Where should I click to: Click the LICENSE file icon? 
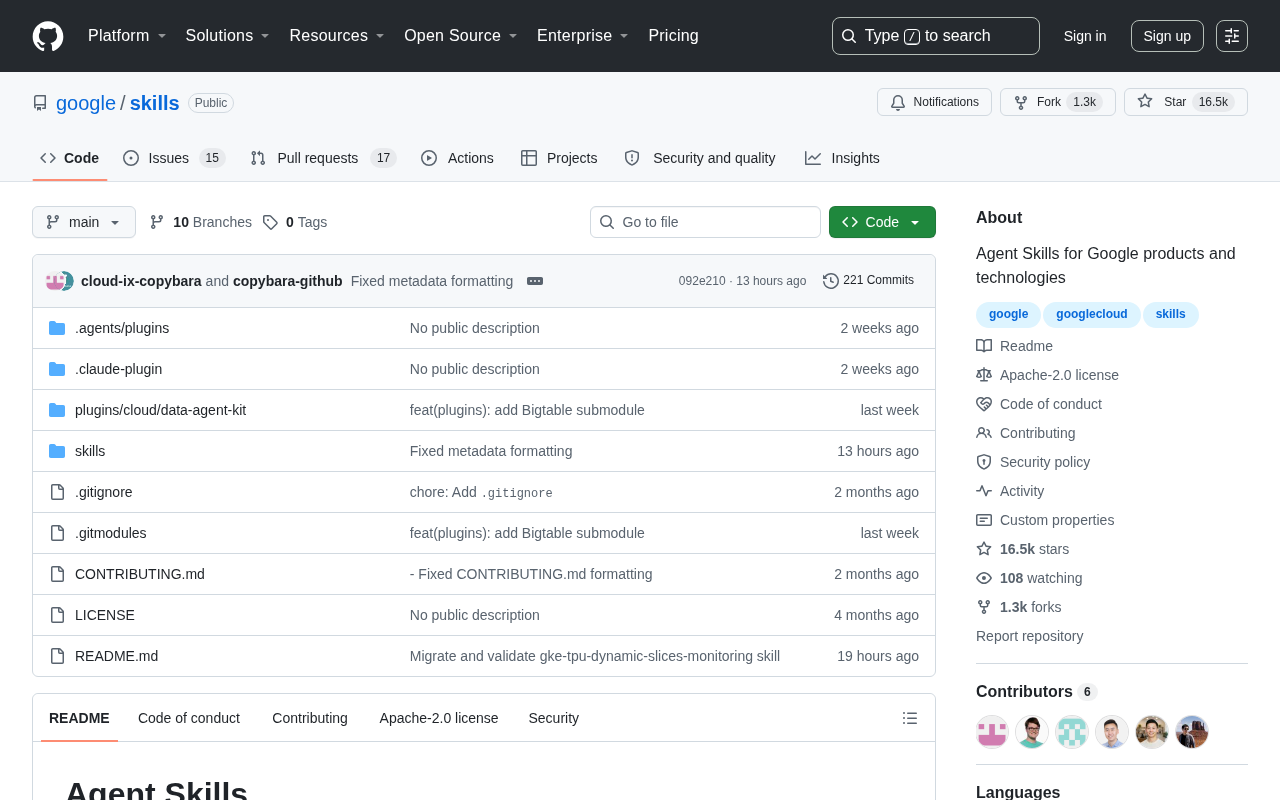57,615
